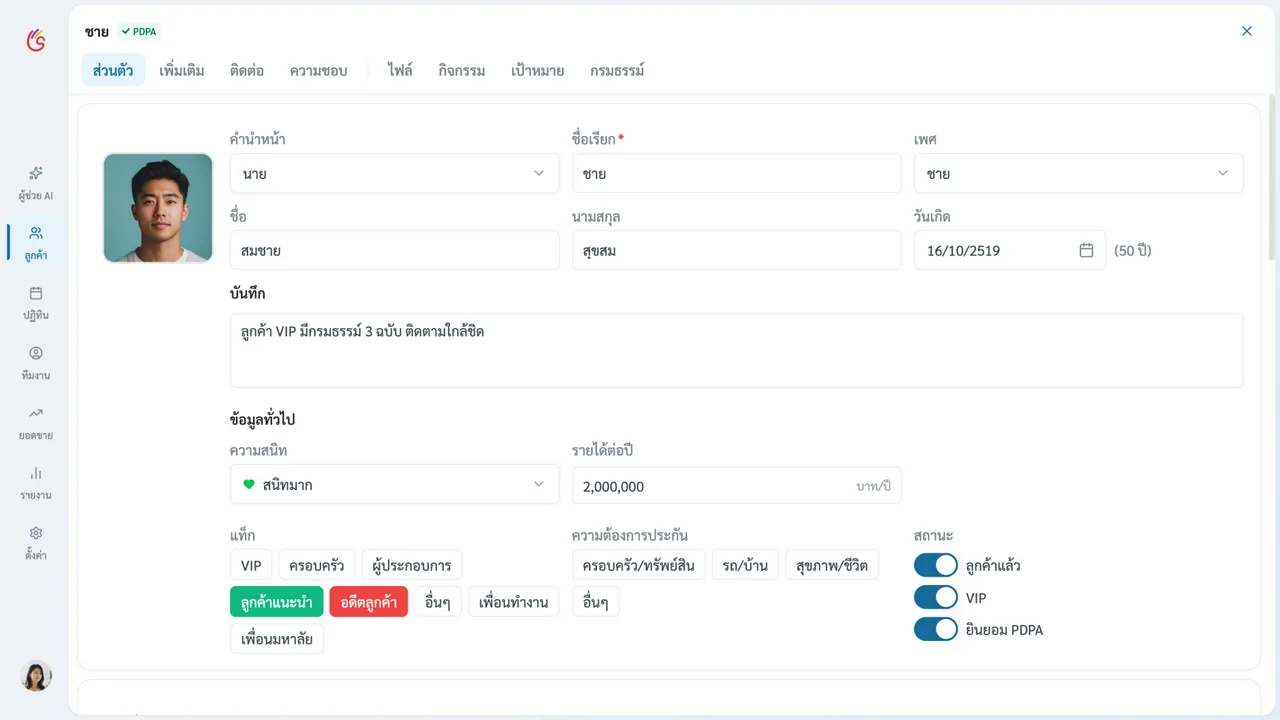Select the รถ/บ้าน insurance need
This screenshot has width=1280, height=720.
coord(746,565)
